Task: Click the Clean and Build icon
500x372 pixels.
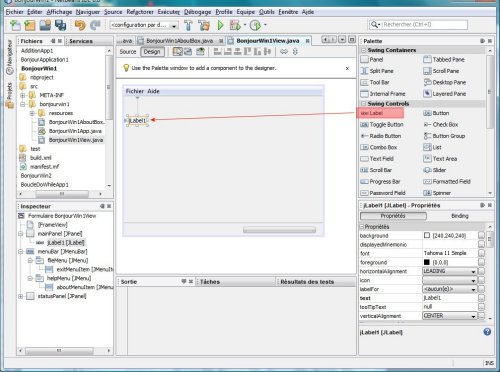Action: coord(204,25)
